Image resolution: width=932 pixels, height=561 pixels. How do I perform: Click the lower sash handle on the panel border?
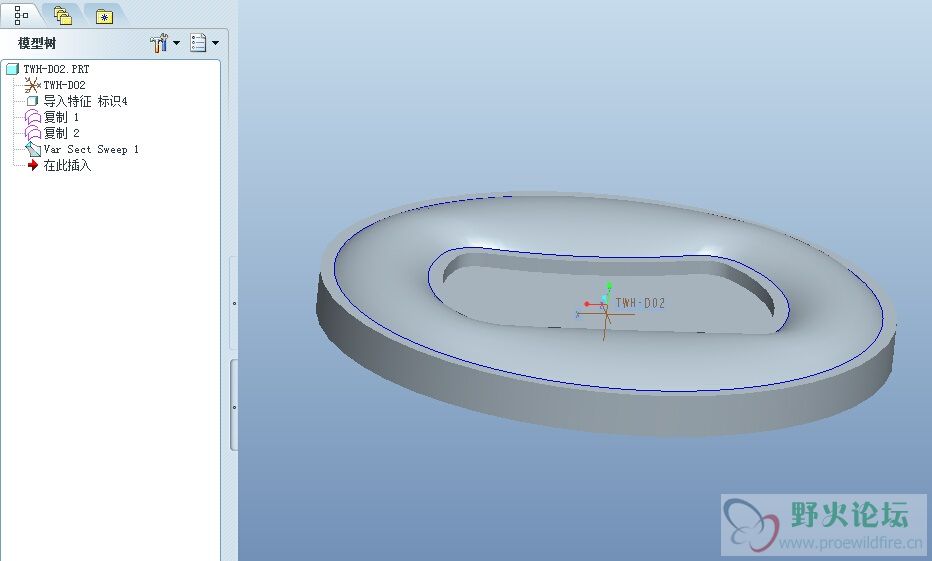tap(234, 406)
